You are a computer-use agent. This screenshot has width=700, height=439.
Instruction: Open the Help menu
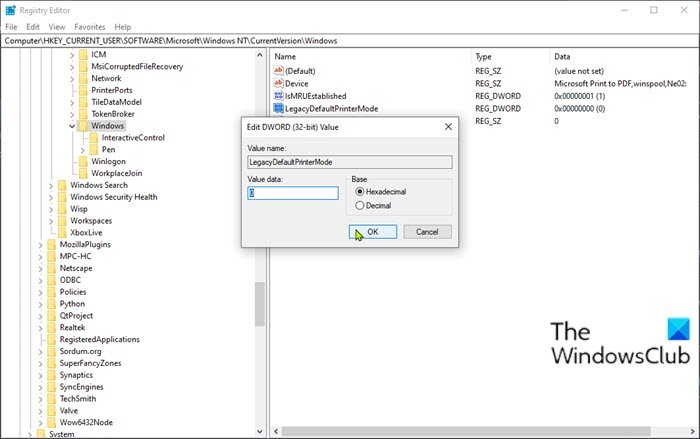(x=123, y=27)
